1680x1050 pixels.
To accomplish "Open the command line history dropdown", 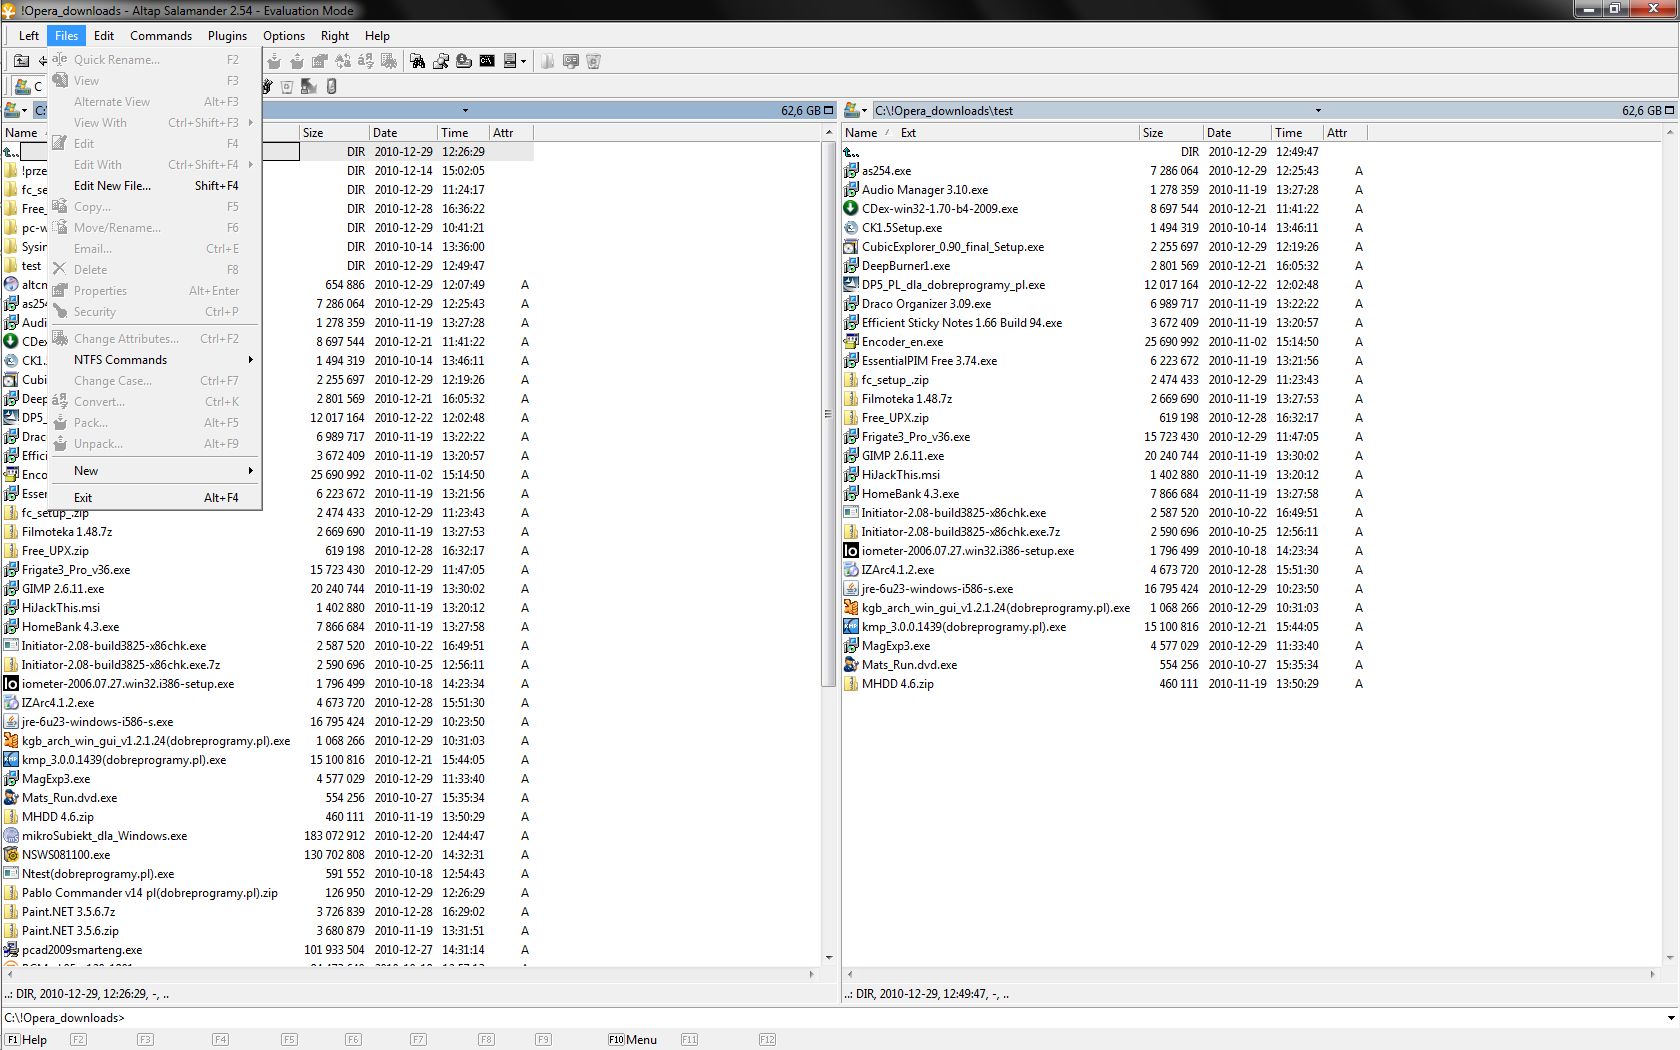I will click(1670, 1018).
